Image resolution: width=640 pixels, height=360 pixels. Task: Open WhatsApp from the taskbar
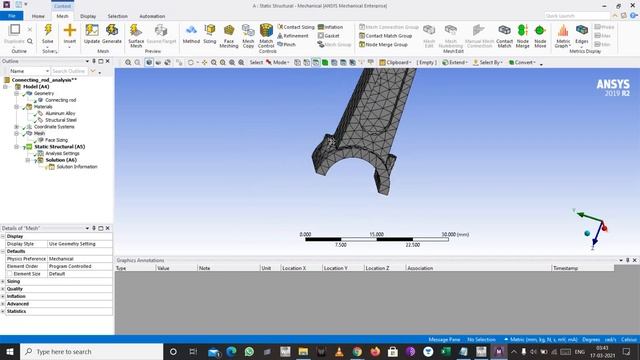pos(249,351)
